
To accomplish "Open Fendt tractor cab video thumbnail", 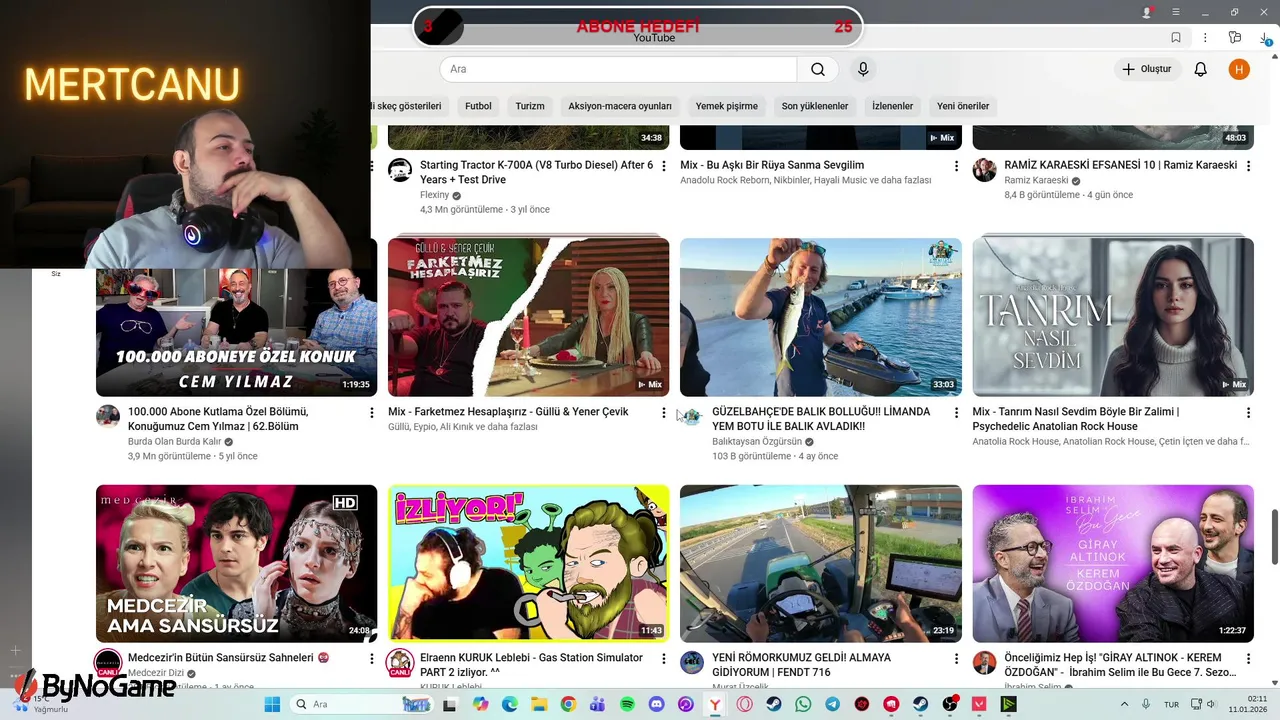I will (x=820, y=563).
